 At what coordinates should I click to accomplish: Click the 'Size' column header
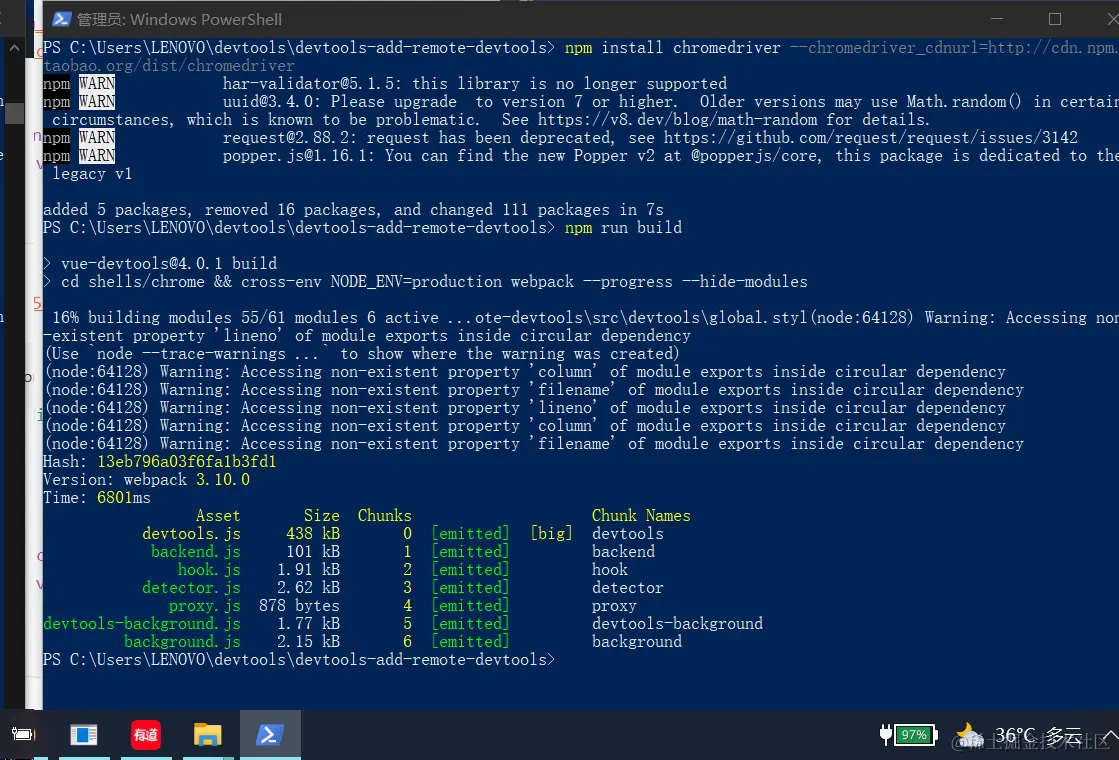click(322, 516)
